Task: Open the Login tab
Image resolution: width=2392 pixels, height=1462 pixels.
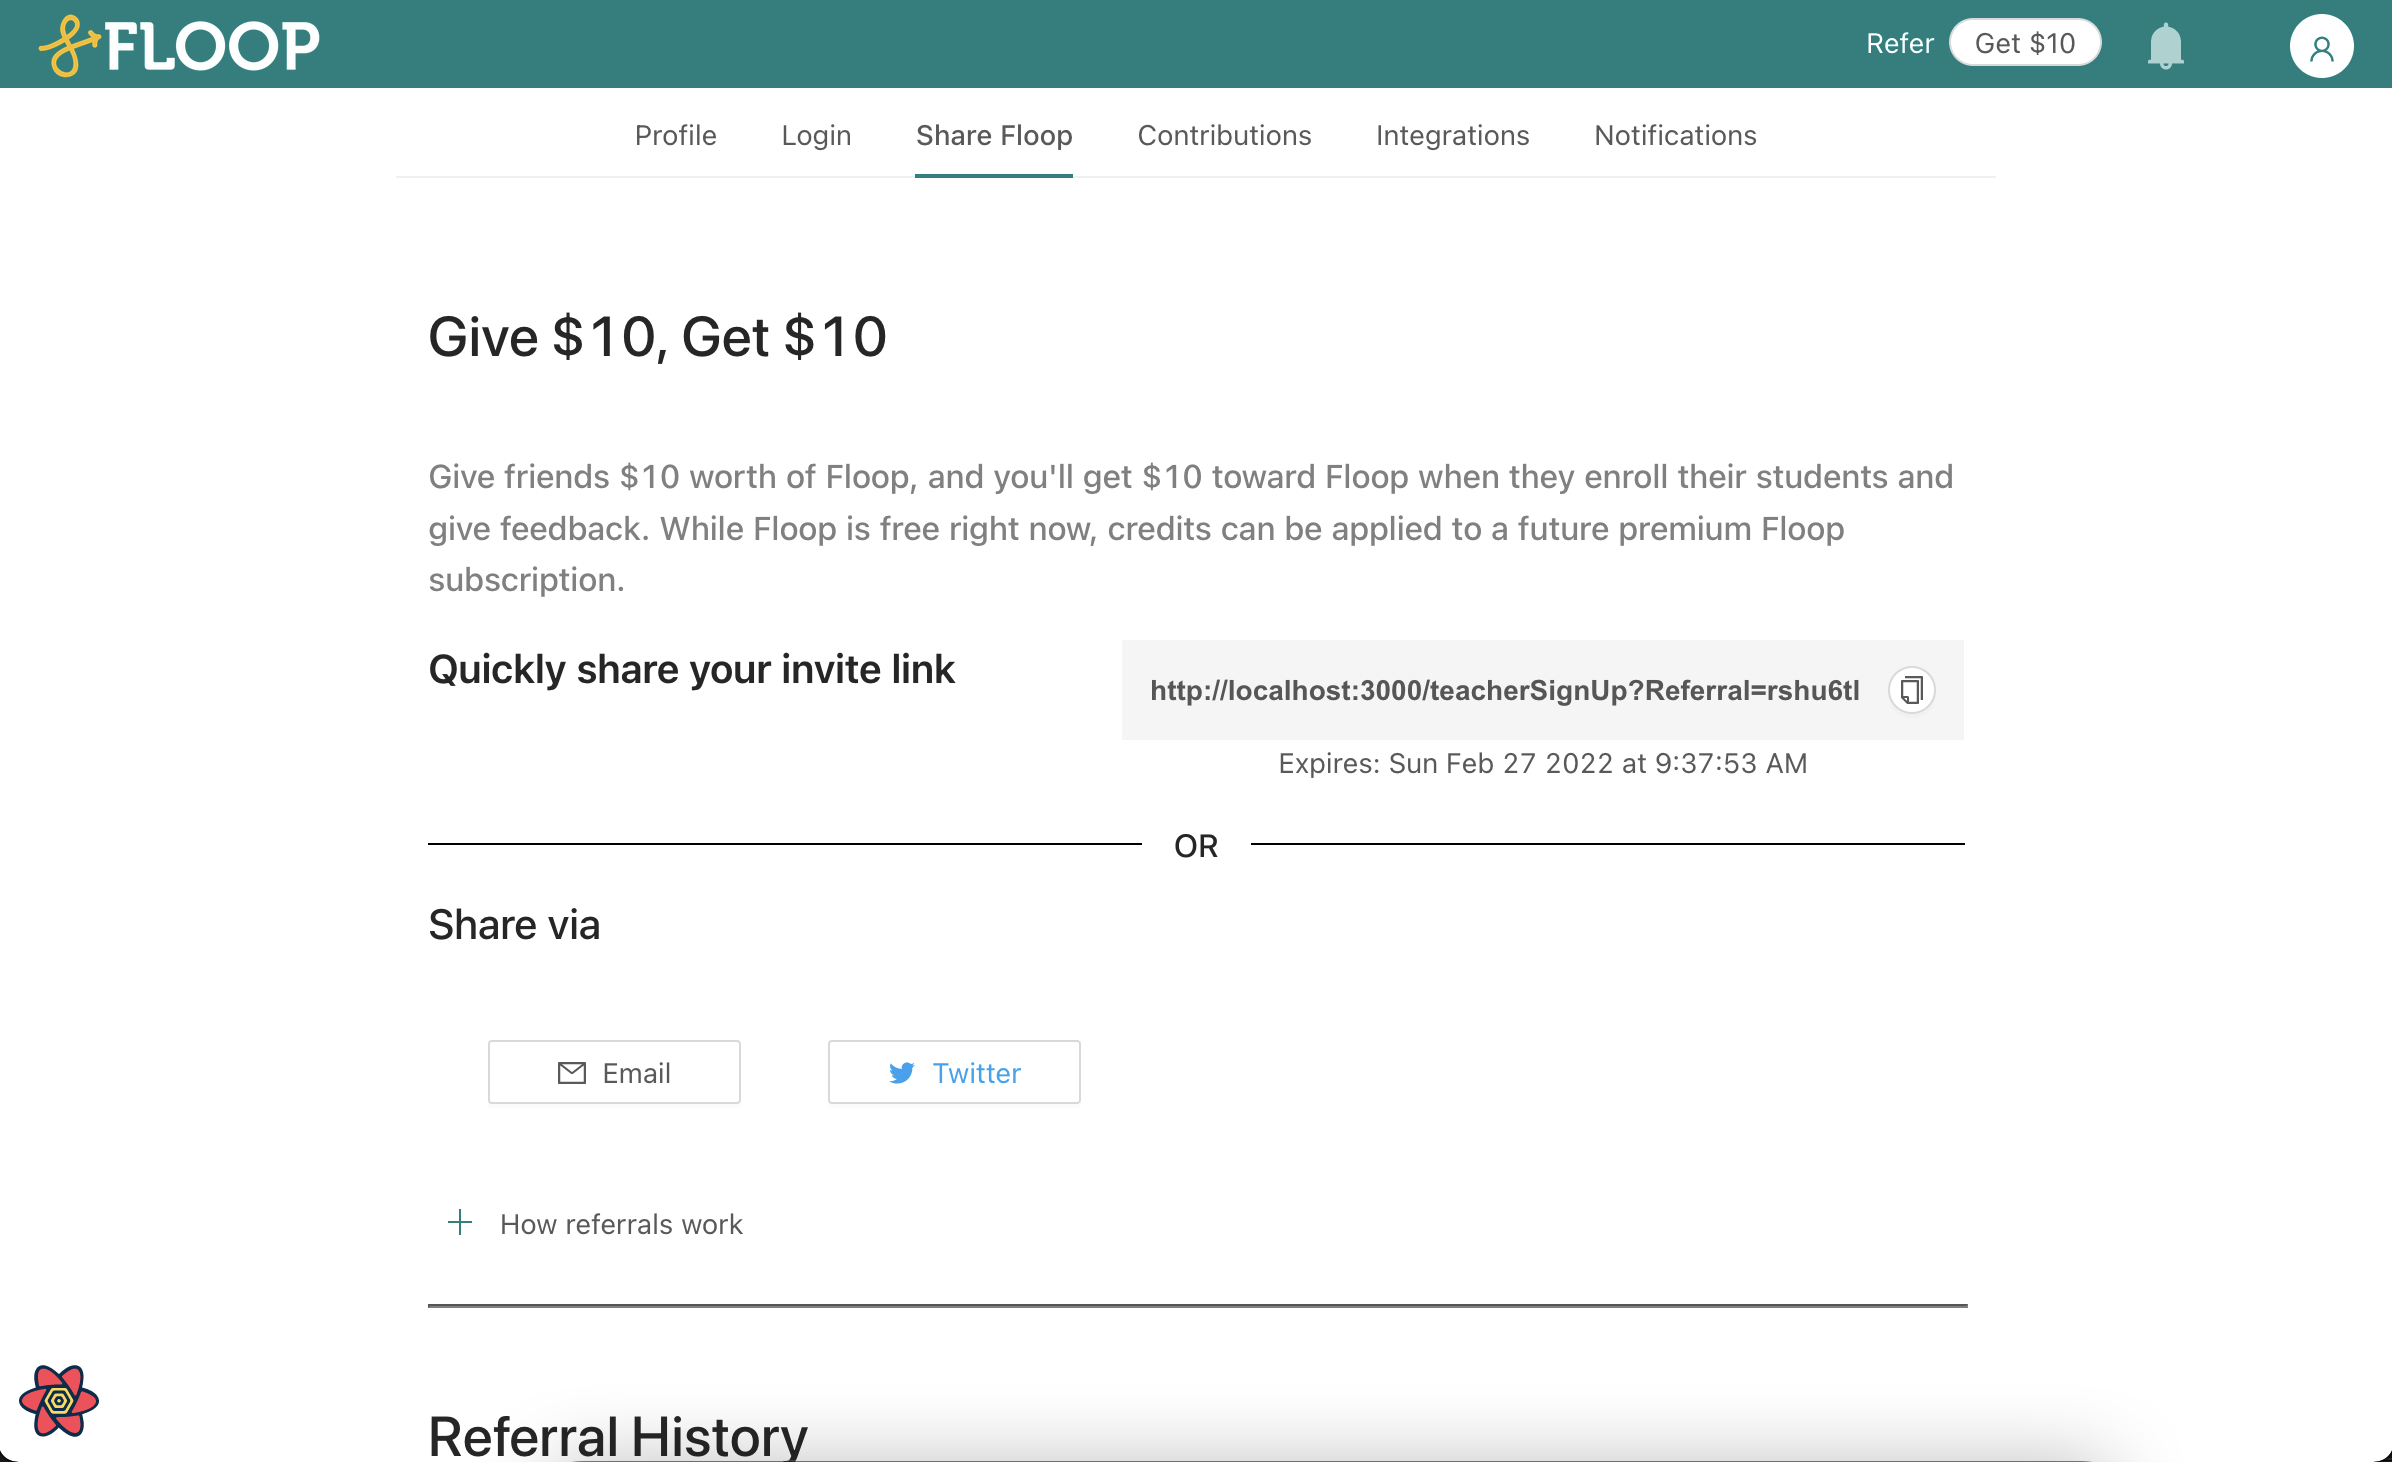Action: (816, 135)
